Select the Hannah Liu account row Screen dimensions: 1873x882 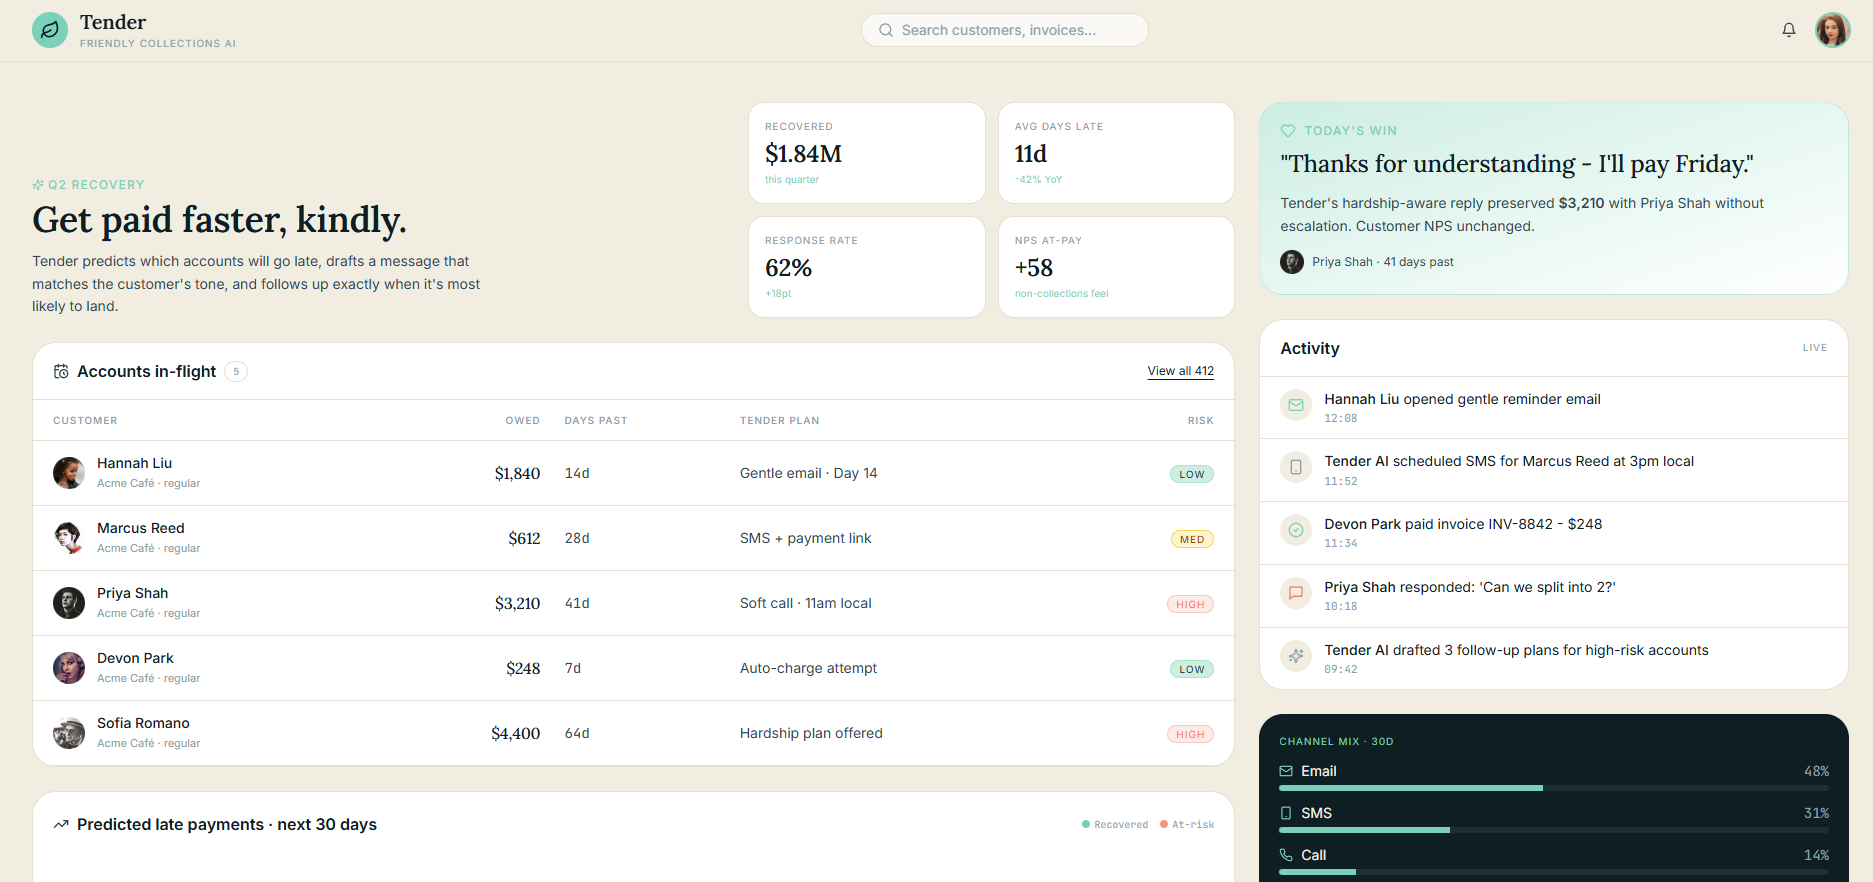coord(633,473)
